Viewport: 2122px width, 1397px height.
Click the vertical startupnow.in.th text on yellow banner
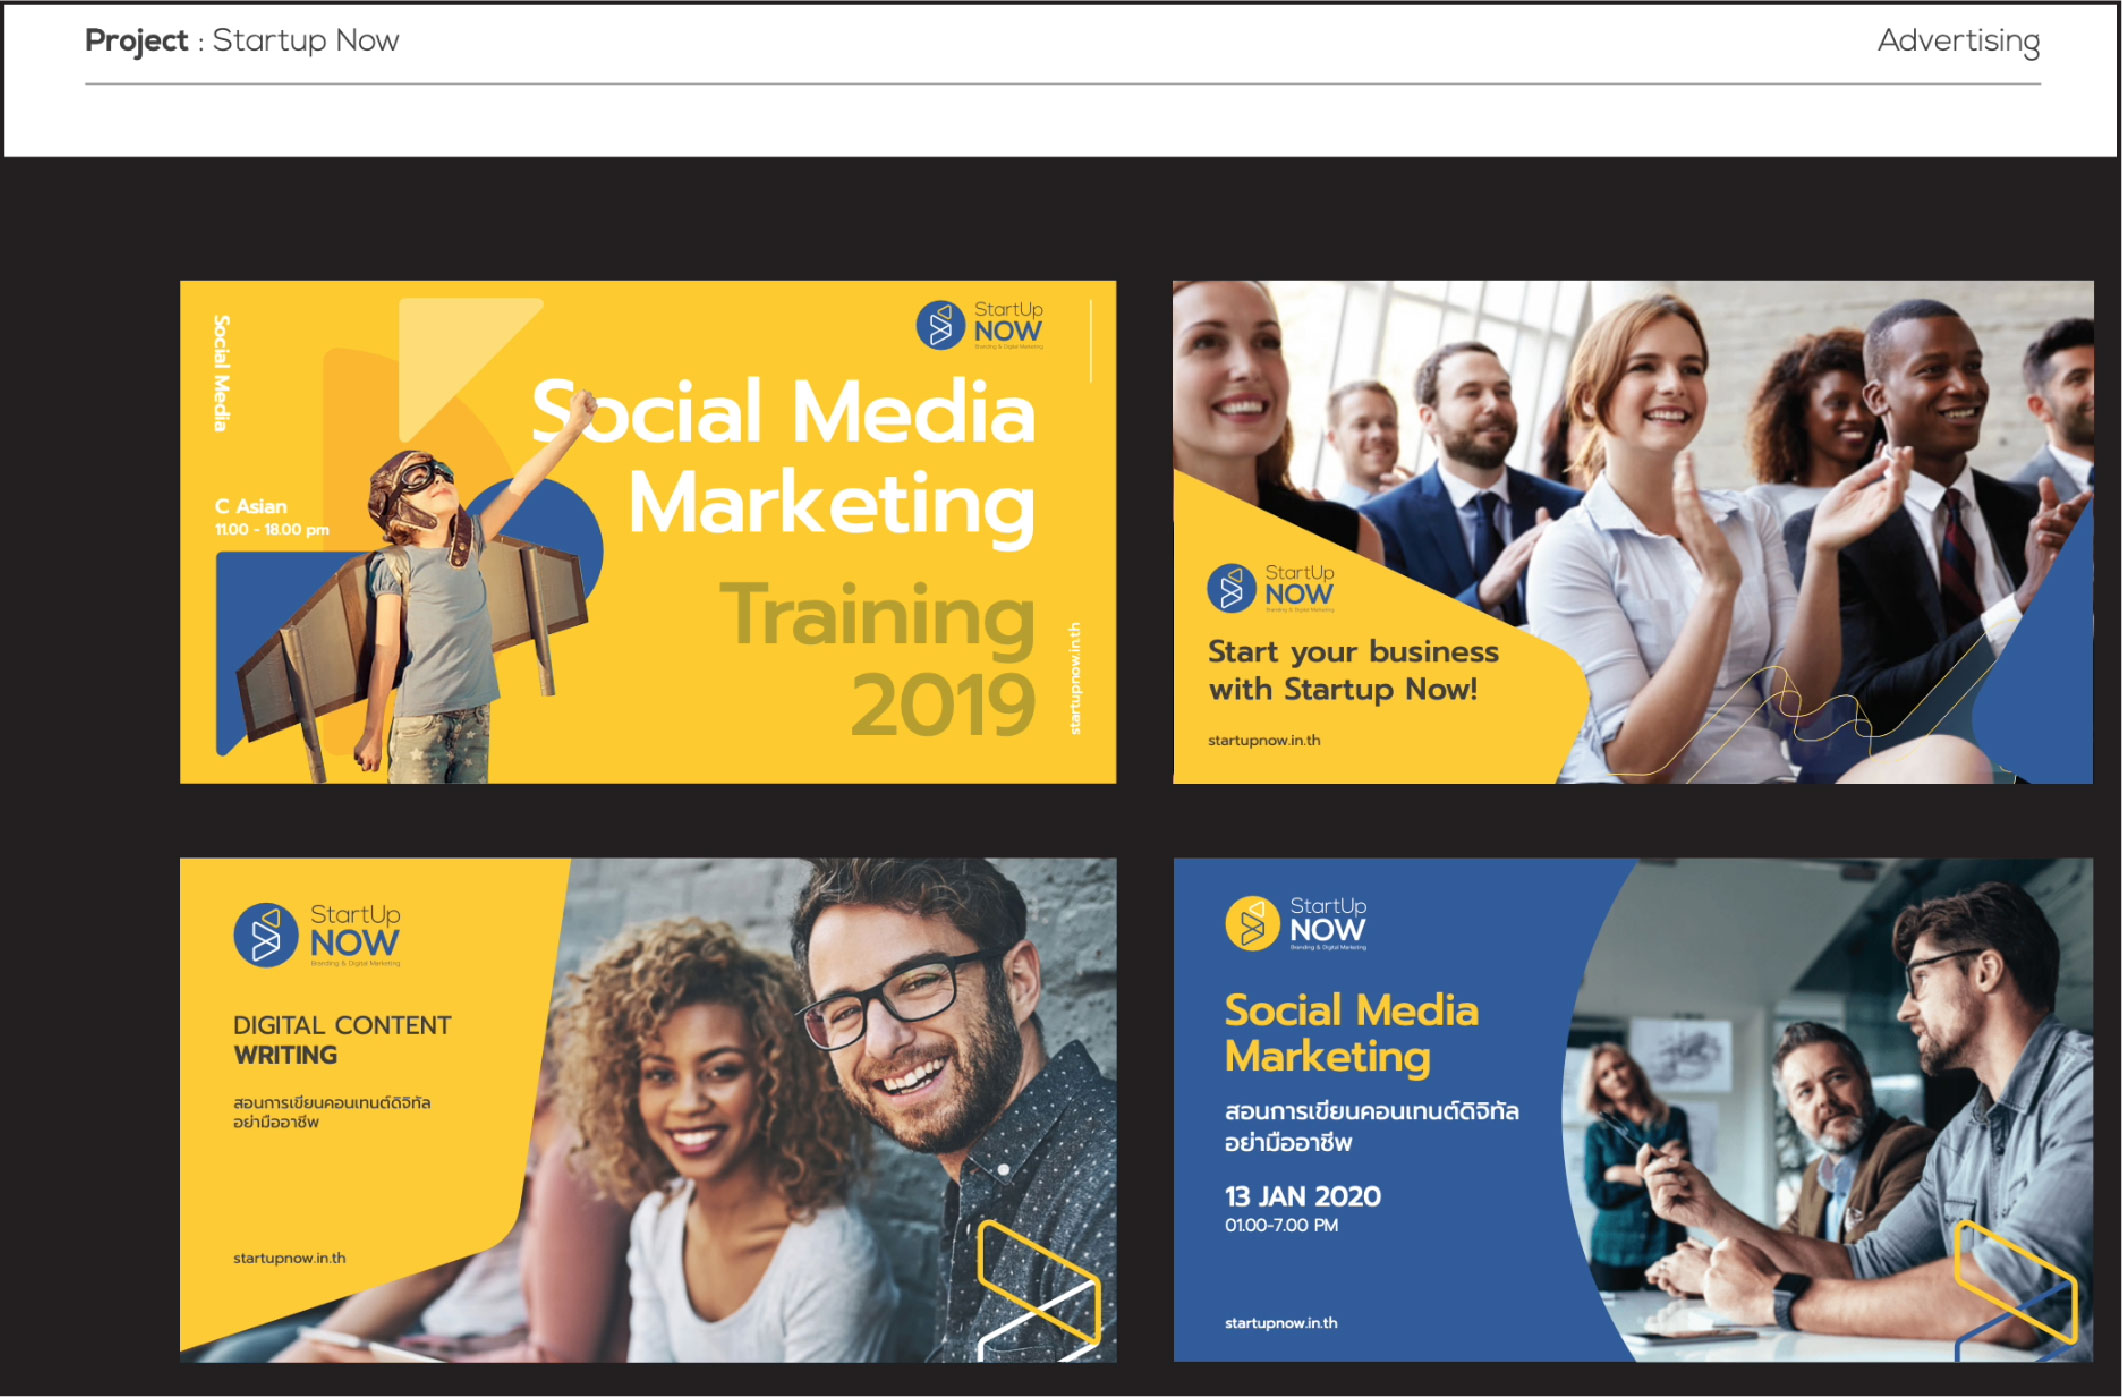pyautogui.click(x=1075, y=678)
